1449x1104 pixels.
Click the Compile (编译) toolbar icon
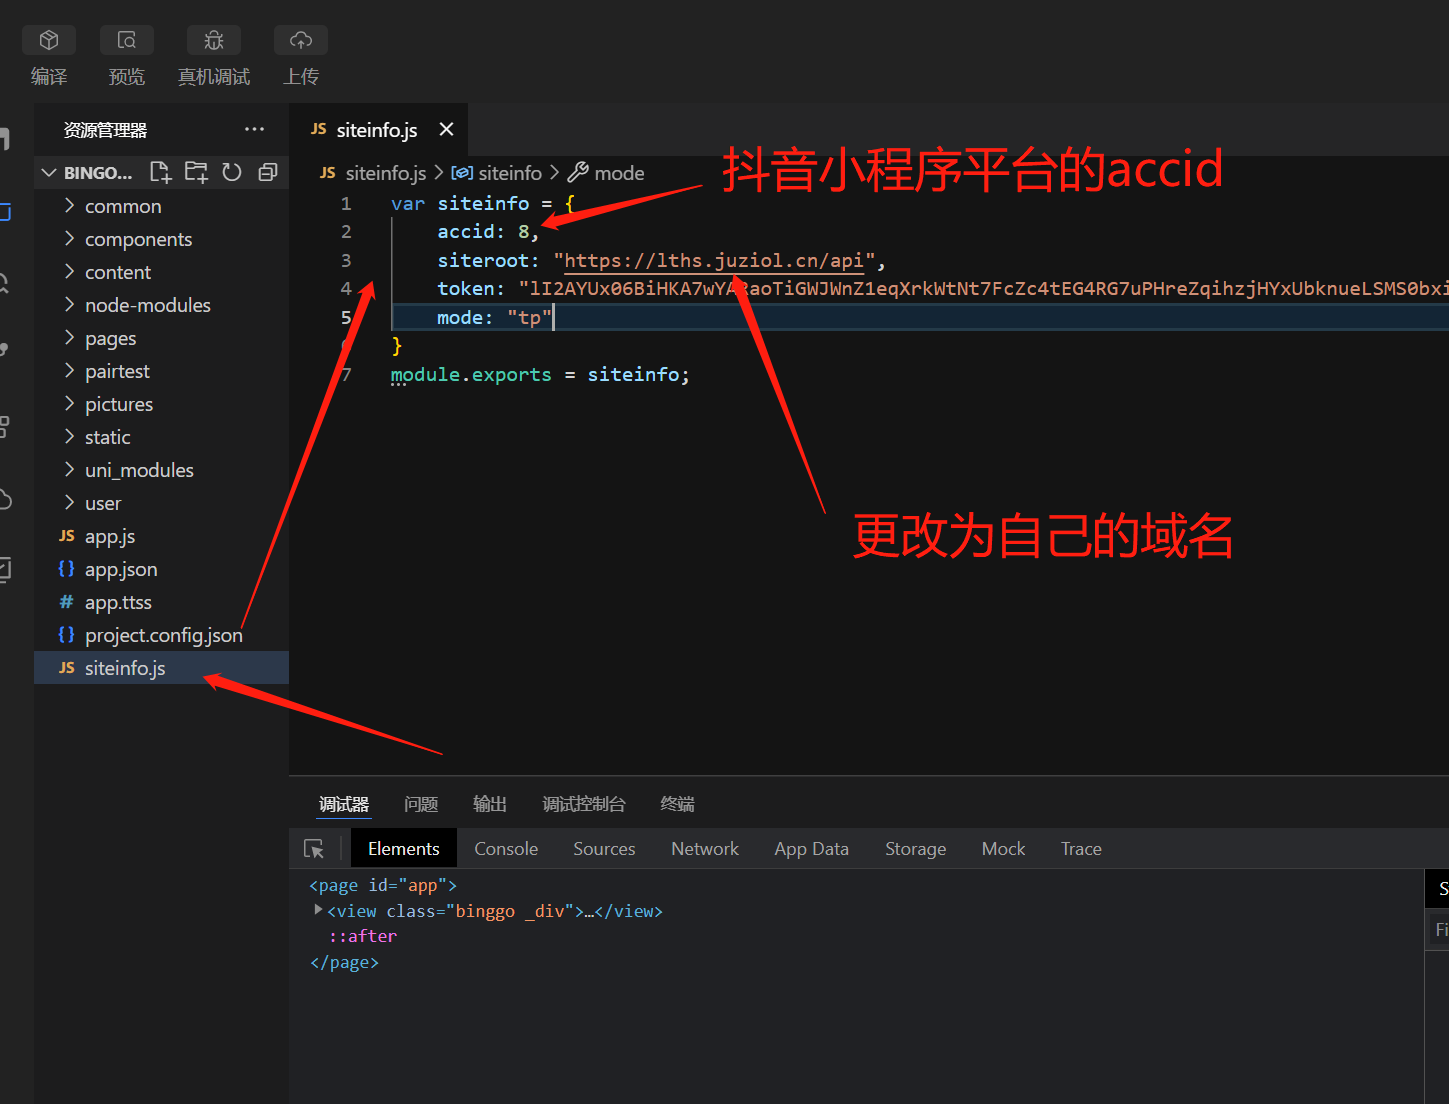tap(49, 41)
